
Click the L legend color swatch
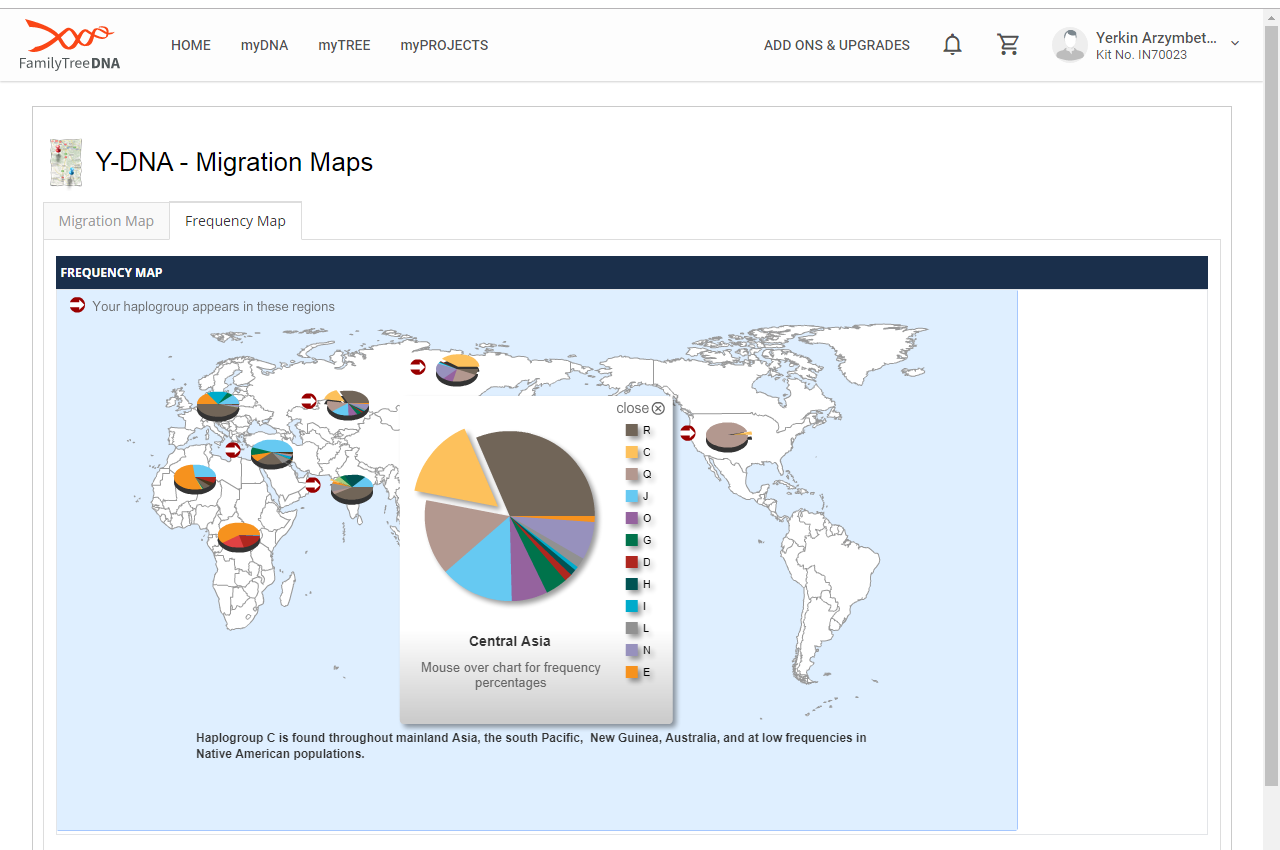pos(632,628)
